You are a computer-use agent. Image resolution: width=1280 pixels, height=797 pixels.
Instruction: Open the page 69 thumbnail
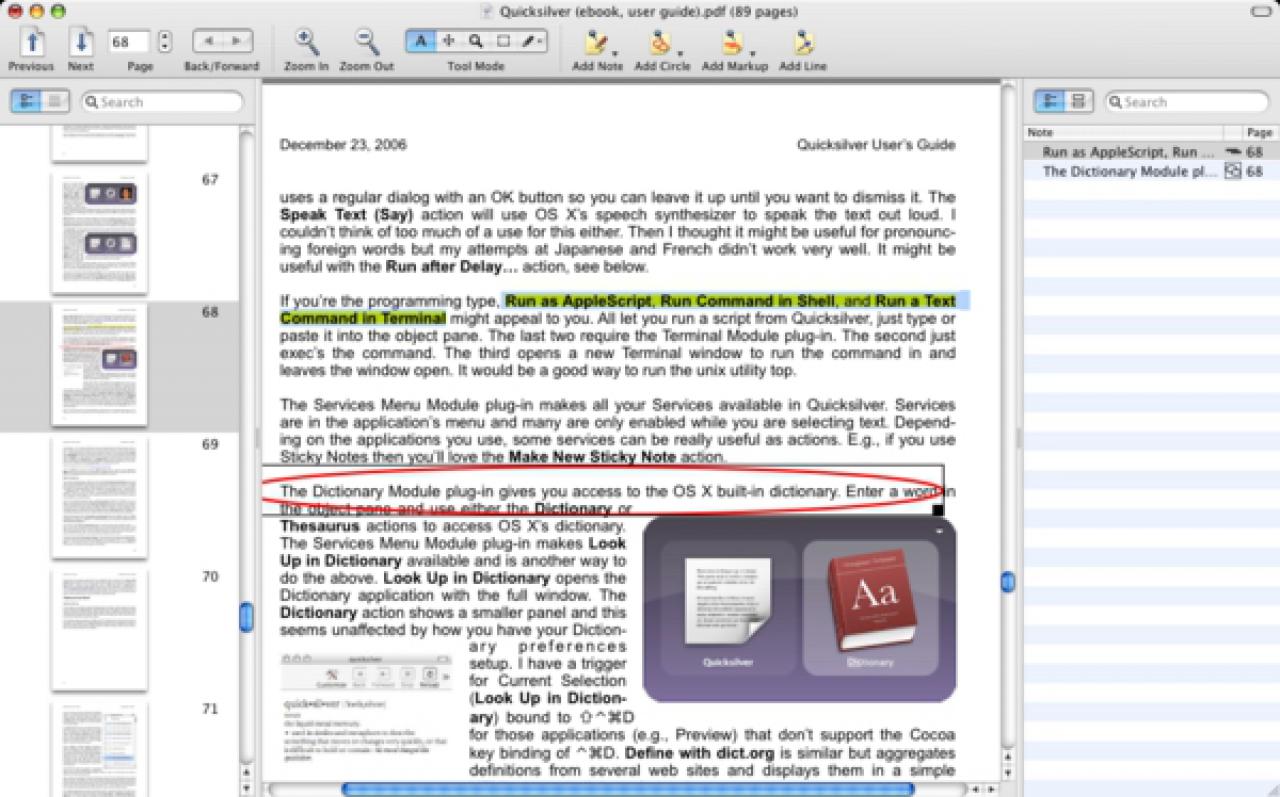click(99, 497)
